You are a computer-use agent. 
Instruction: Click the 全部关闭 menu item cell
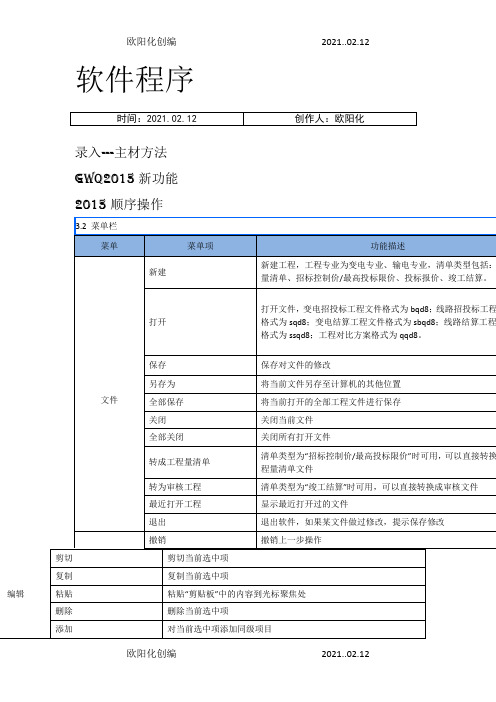click(x=200, y=437)
